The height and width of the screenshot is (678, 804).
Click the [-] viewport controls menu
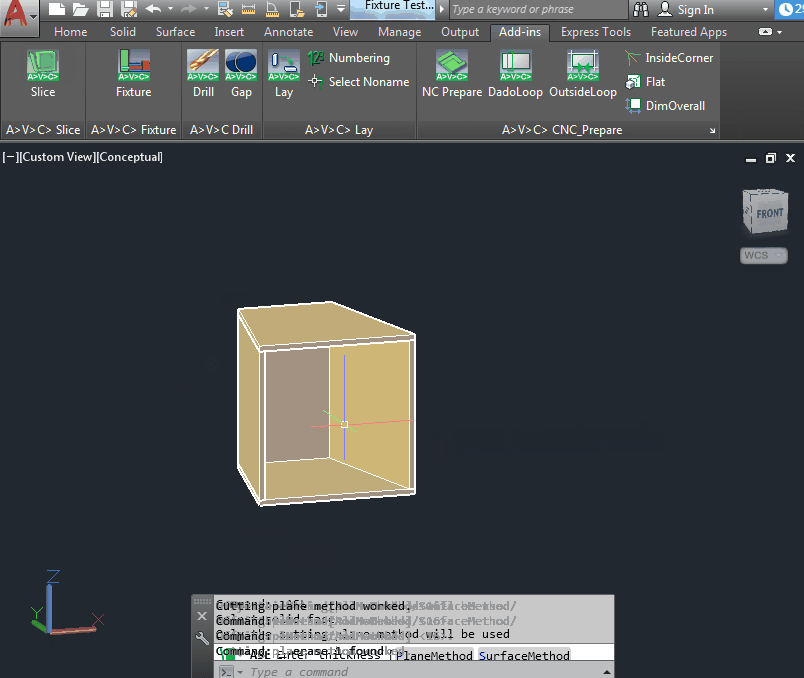click(10, 157)
